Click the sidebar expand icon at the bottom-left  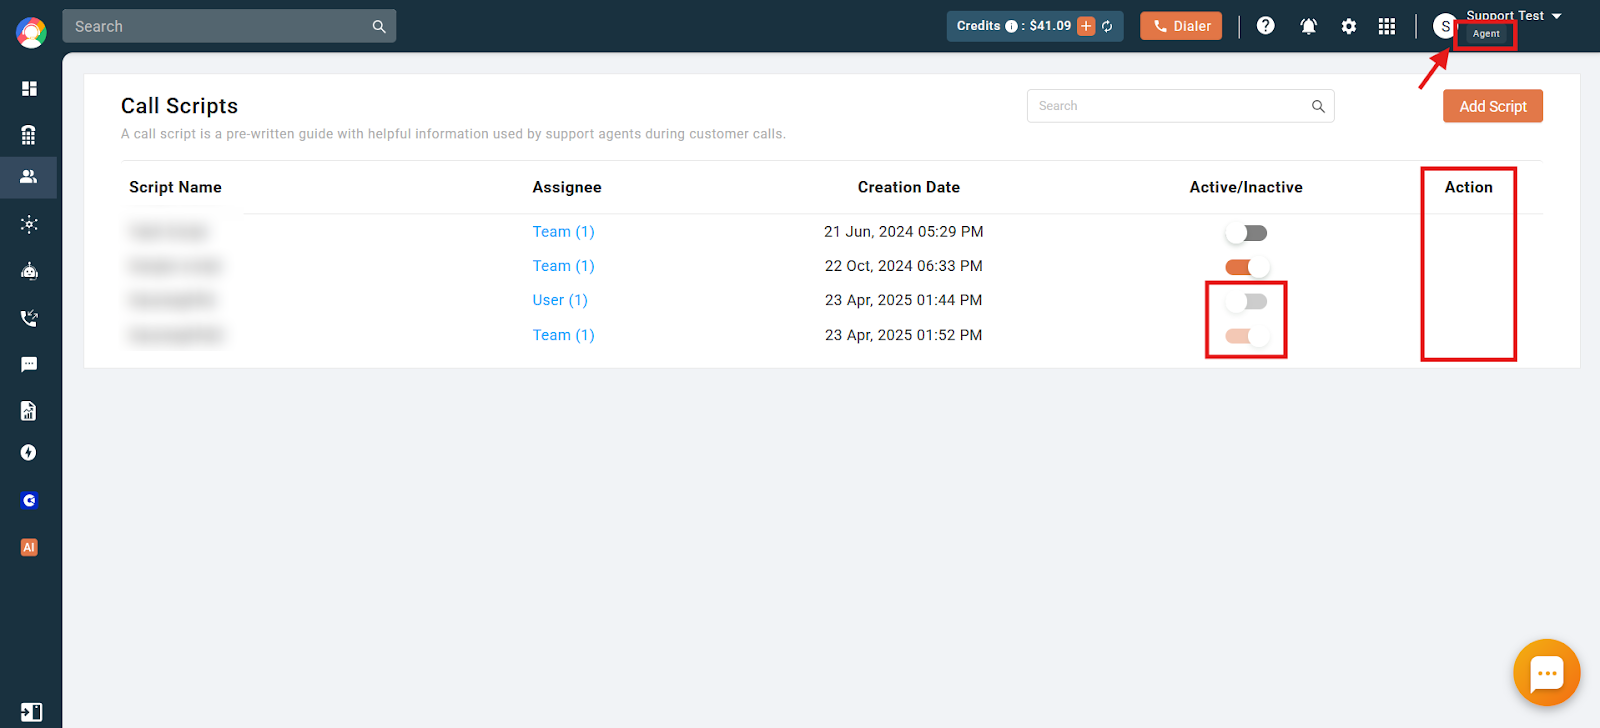(x=31, y=712)
